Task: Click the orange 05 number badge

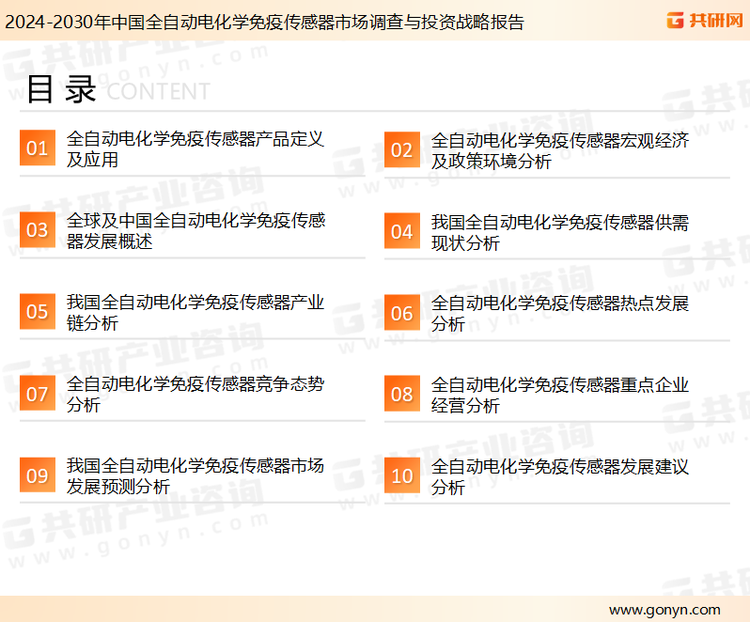Action: 37,311
